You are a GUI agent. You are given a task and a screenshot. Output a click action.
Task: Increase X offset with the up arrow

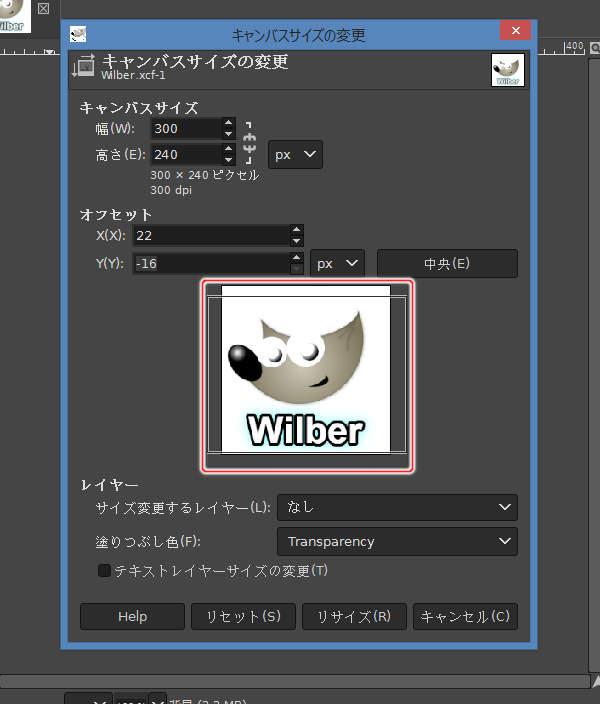(x=296, y=230)
